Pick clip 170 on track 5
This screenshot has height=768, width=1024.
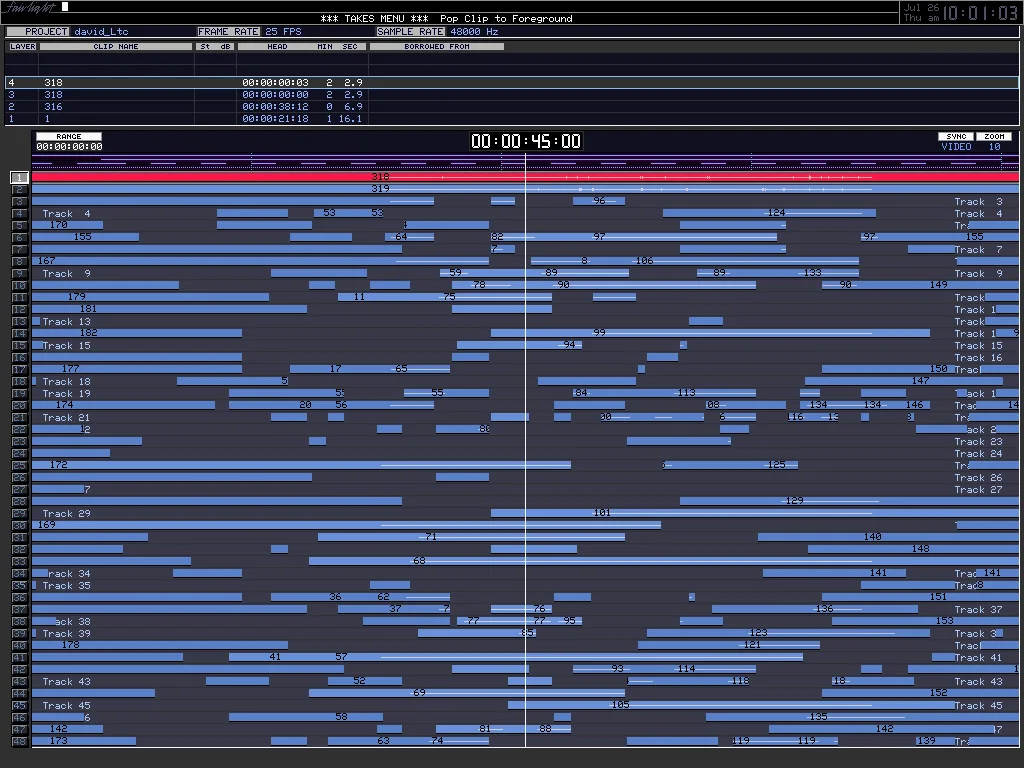(67, 225)
